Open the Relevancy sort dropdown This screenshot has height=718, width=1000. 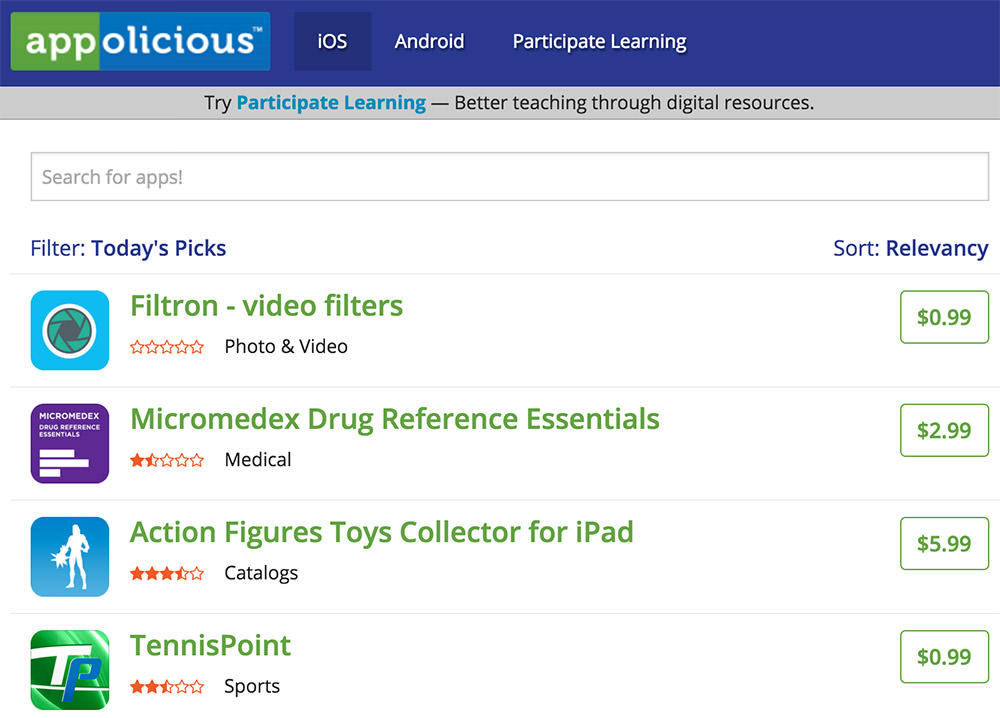(x=936, y=248)
